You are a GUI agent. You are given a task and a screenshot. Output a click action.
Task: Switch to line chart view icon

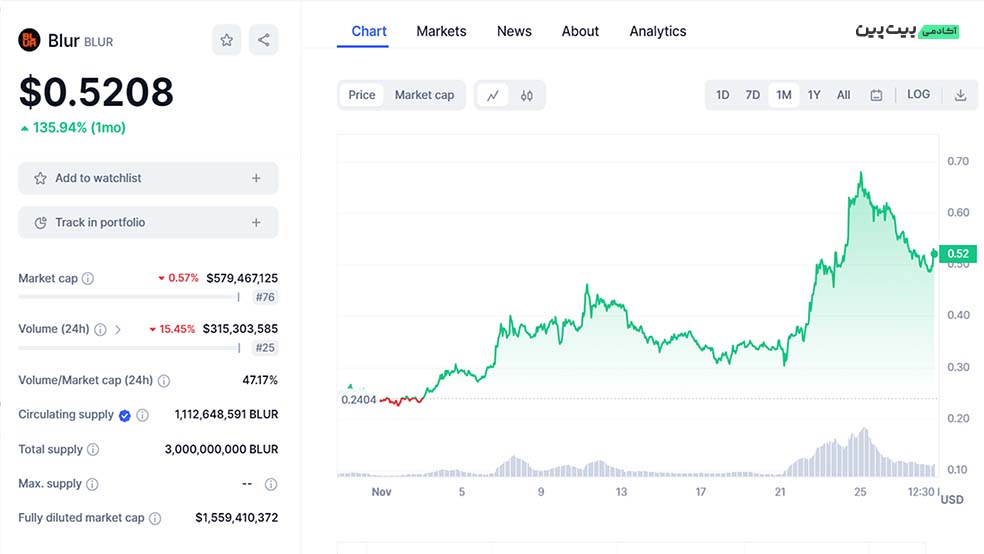[x=493, y=96]
